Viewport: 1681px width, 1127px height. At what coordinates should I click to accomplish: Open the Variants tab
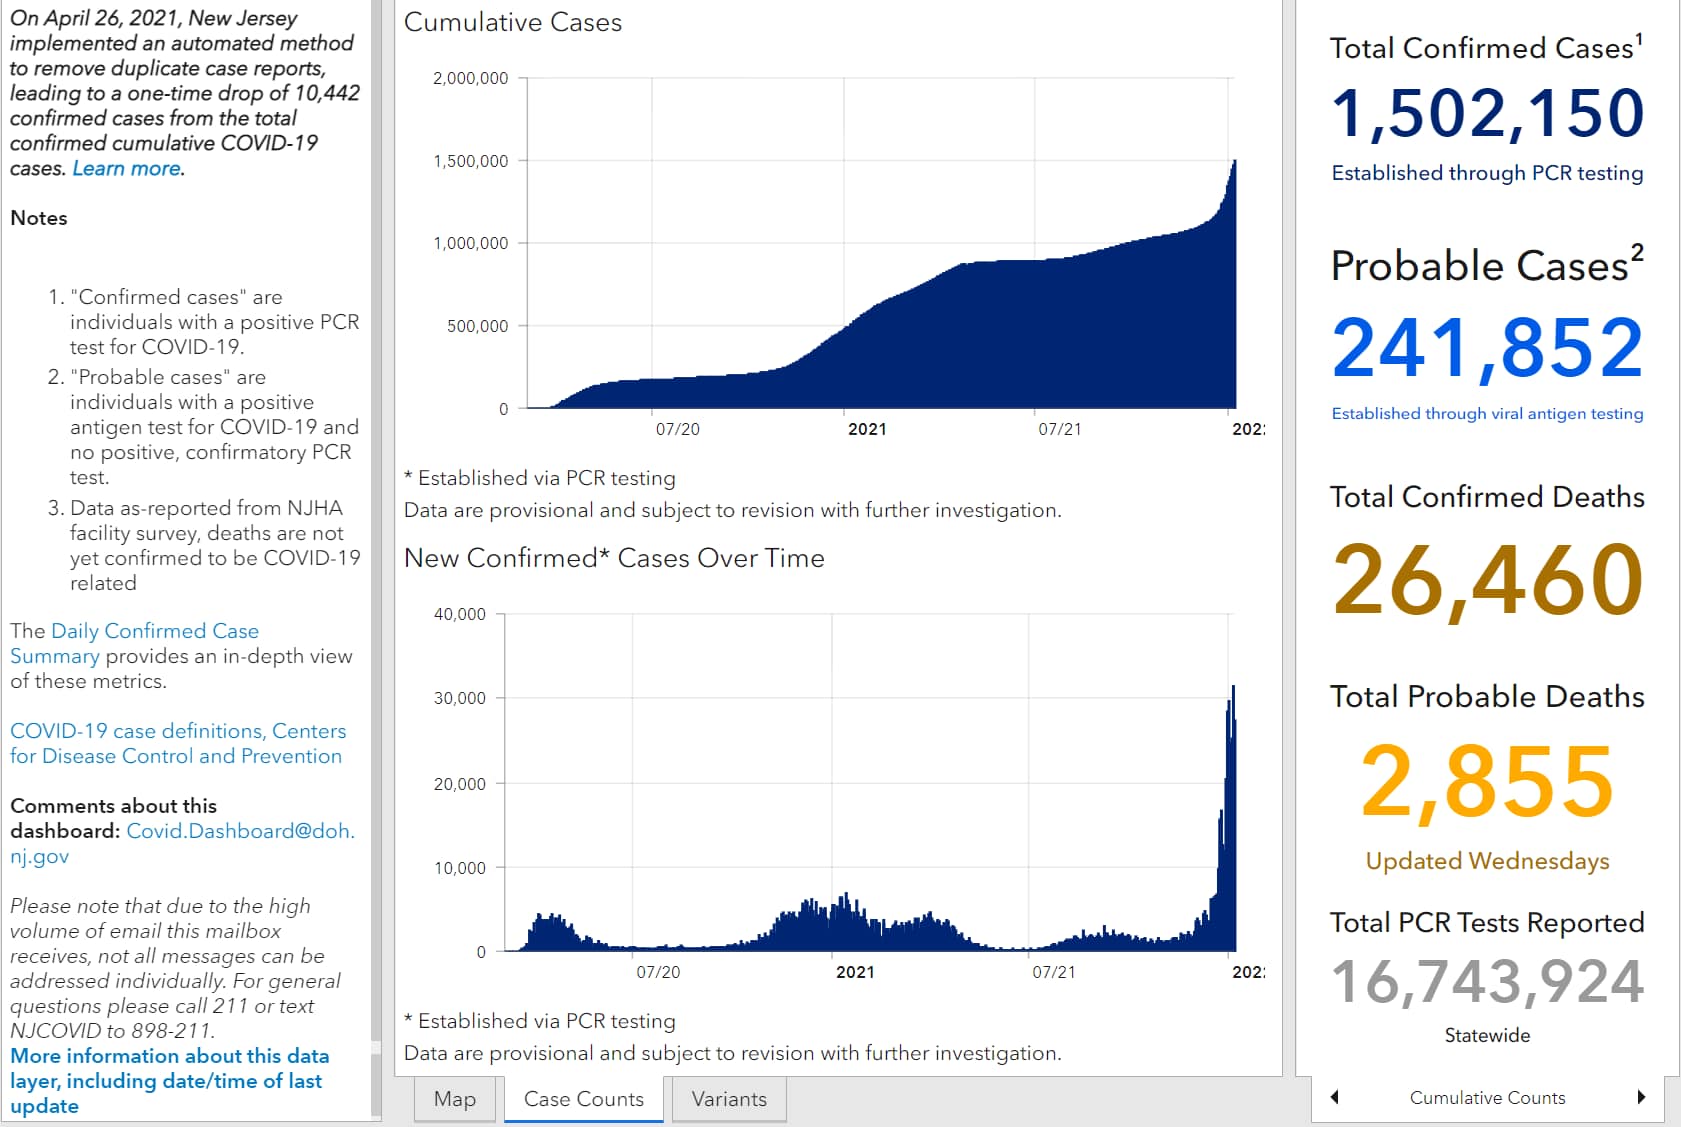point(729,1099)
